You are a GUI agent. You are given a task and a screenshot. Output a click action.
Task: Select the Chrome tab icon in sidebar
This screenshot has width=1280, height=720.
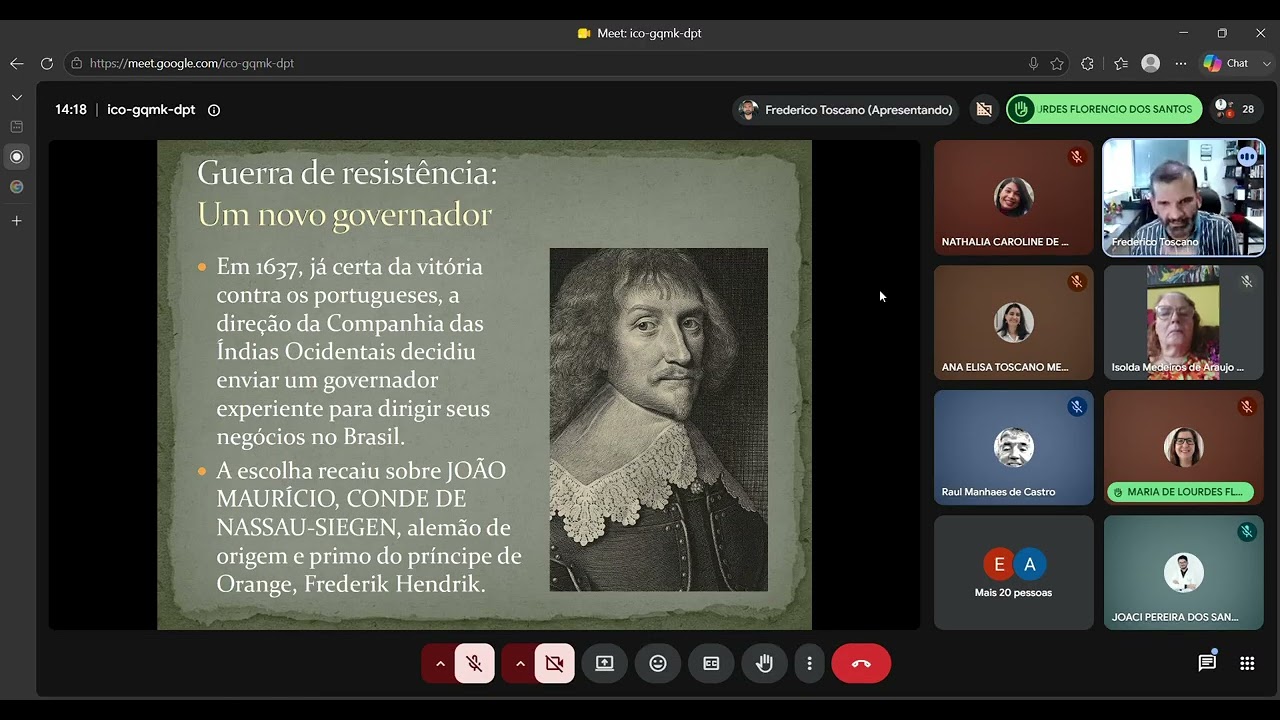[16, 187]
